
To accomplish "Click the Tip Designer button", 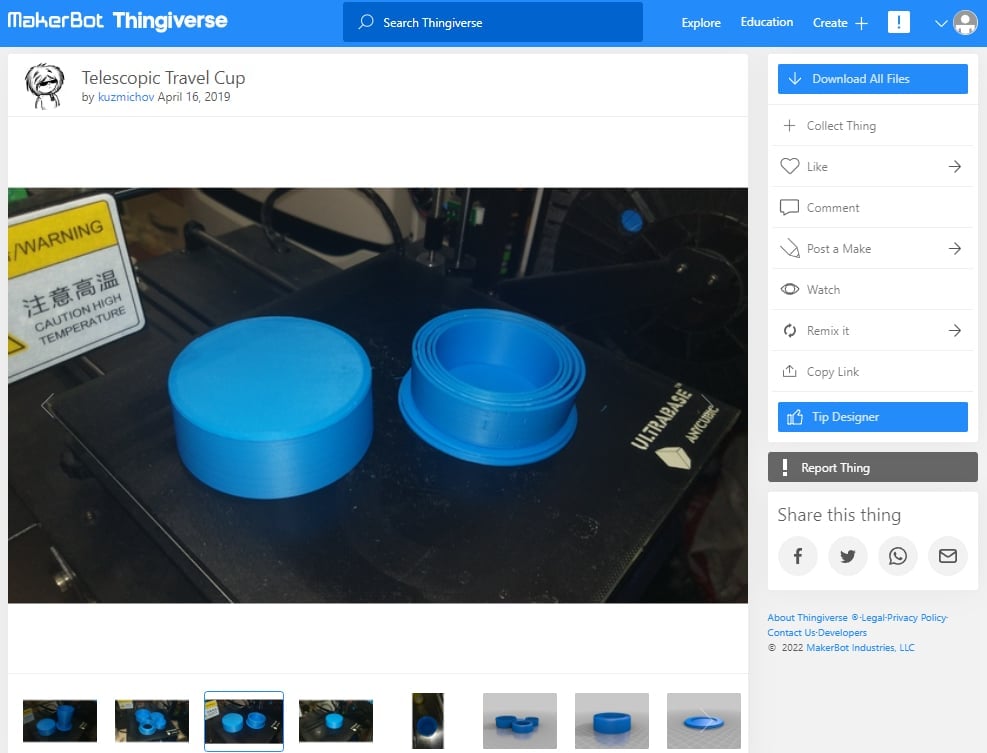I will pyautogui.click(x=872, y=417).
